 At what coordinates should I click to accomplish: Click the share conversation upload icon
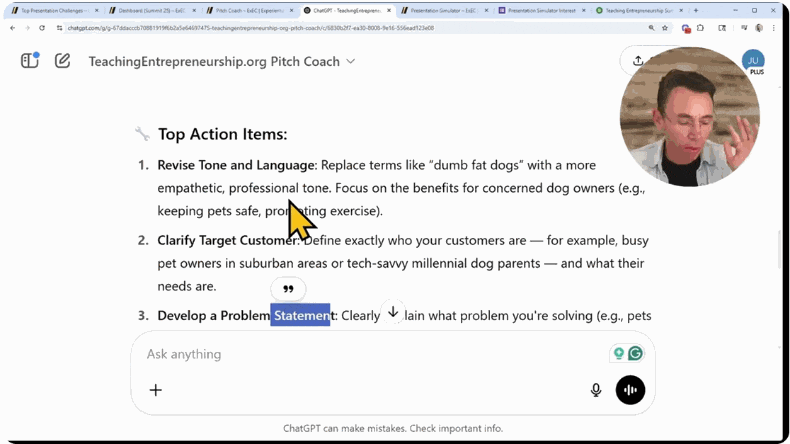(638, 61)
